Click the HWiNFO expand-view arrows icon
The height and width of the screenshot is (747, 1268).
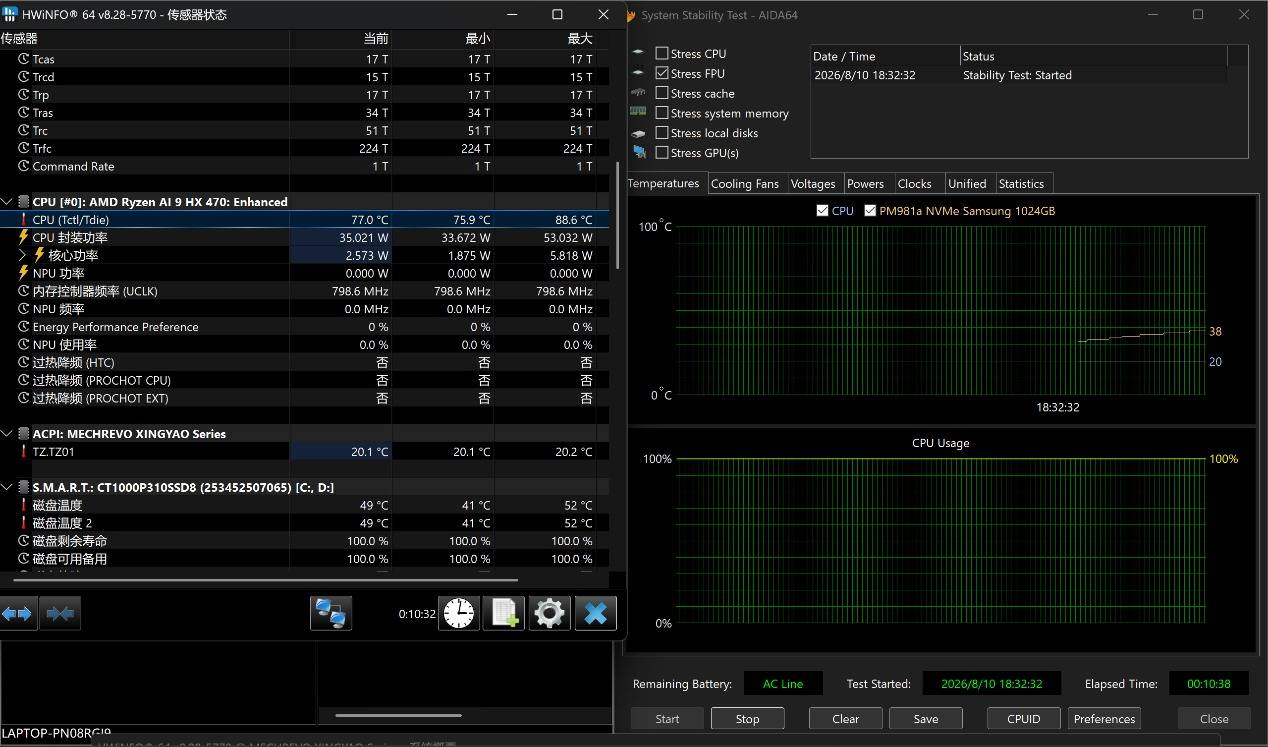tap(17, 613)
